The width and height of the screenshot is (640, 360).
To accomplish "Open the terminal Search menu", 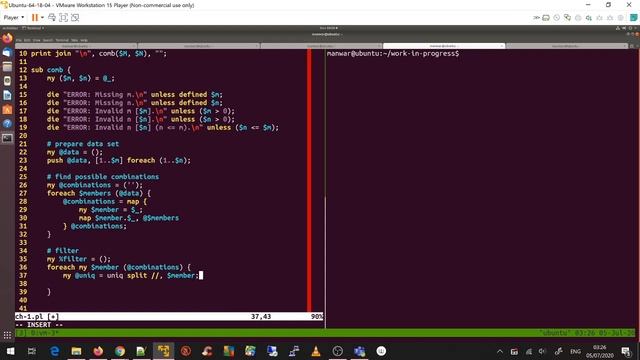I will (x=48, y=40).
